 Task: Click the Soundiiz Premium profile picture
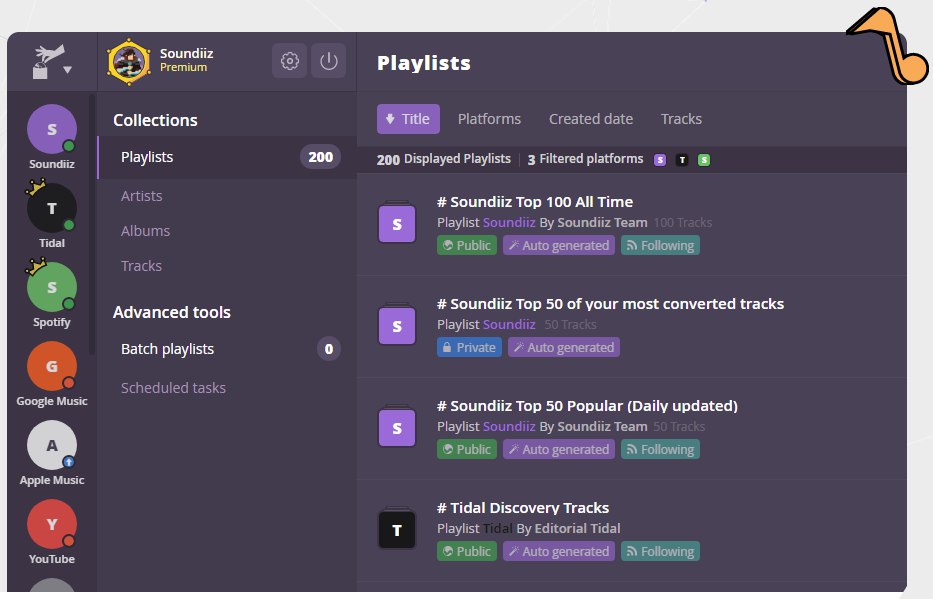click(129, 61)
